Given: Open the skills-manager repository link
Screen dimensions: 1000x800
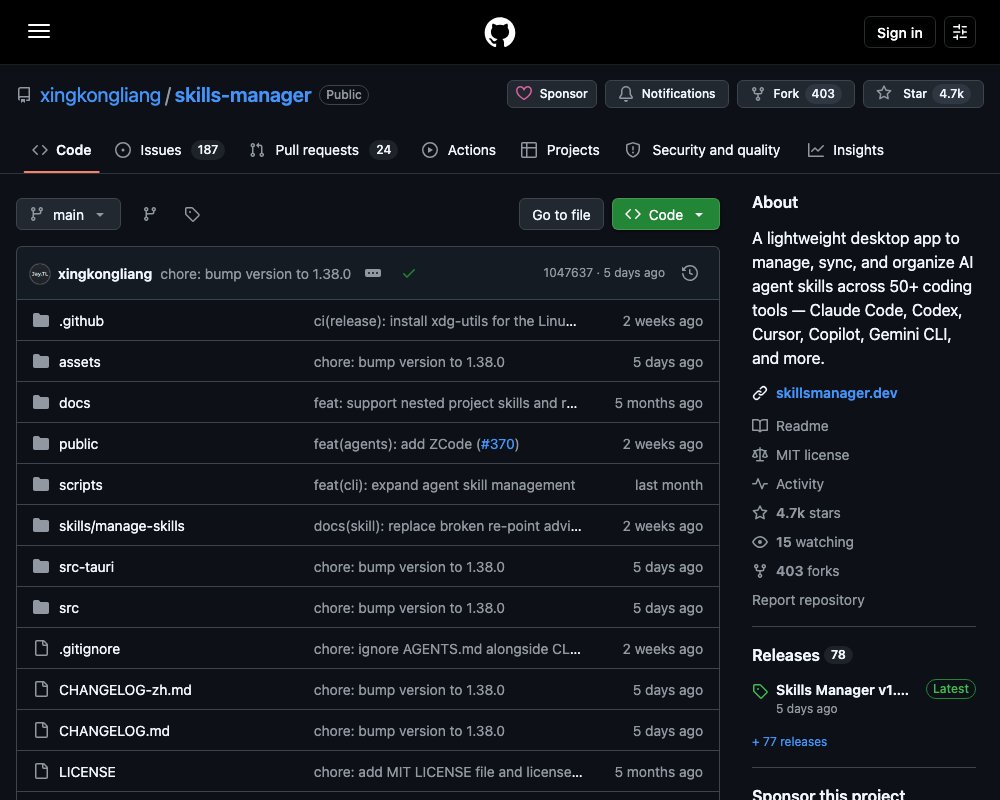Looking at the screenshot, I should tap(242, 95).
